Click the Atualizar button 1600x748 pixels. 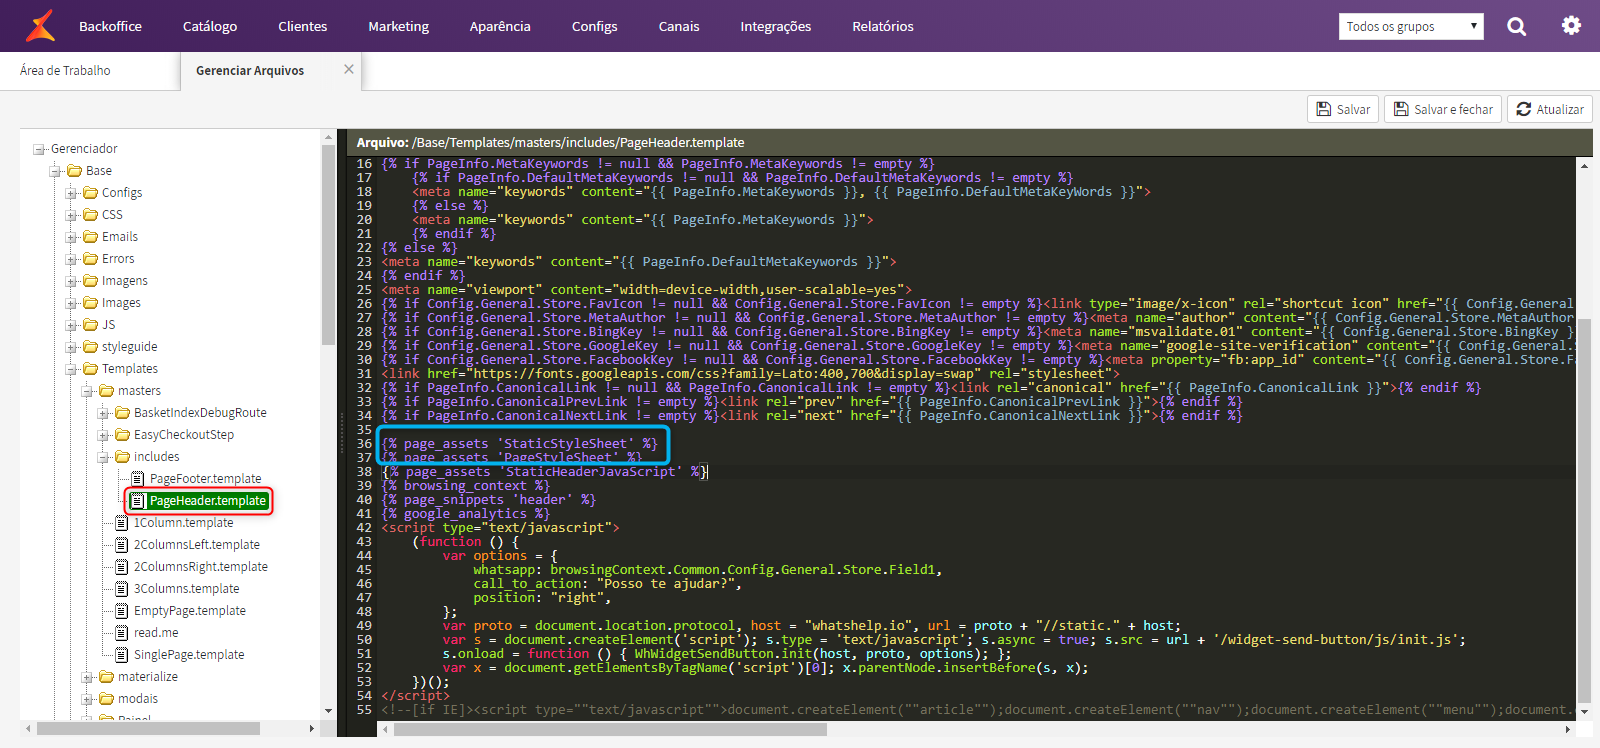(1550, 109)
